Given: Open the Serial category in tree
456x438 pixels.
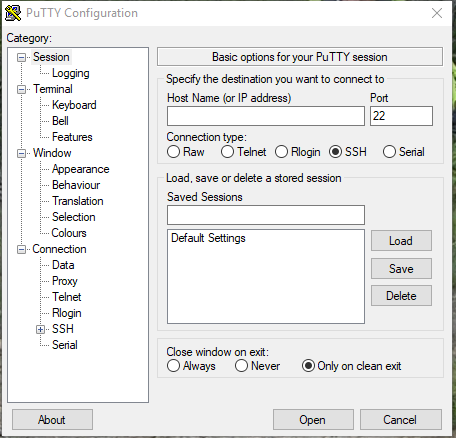Looking at the screenshot, I should pyautogui.click(x=65, y=345).
